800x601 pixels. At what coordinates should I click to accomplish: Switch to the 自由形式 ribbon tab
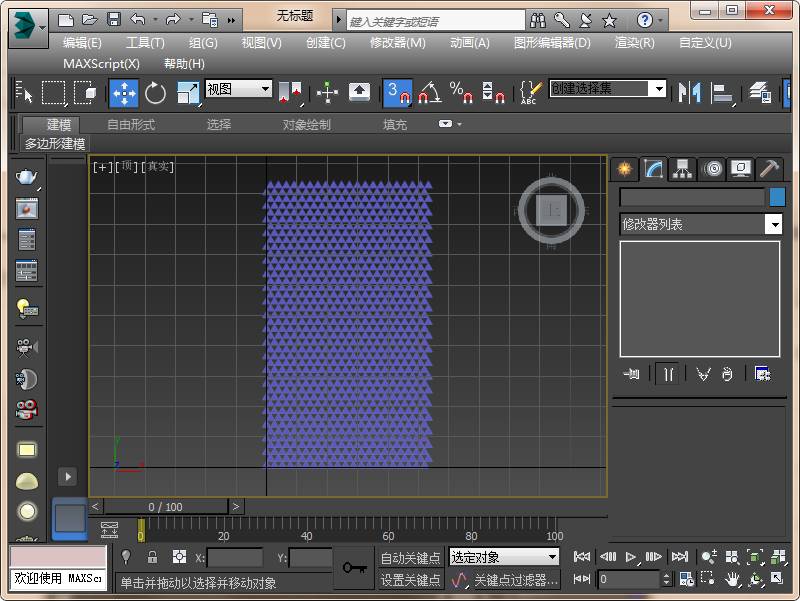pos(131,124)
